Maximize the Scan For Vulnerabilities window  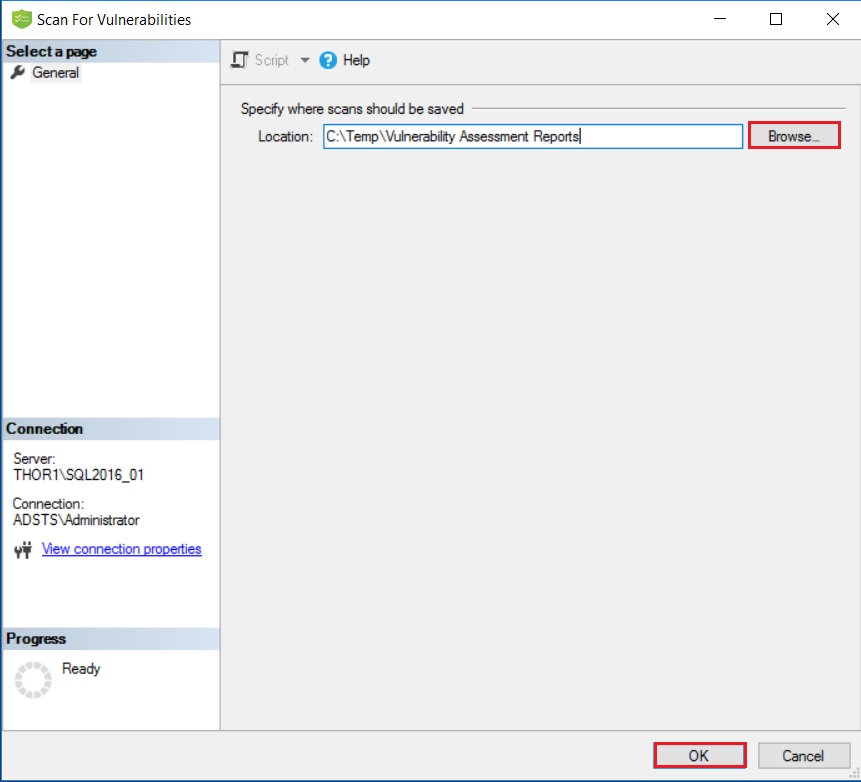coord(776,19)
